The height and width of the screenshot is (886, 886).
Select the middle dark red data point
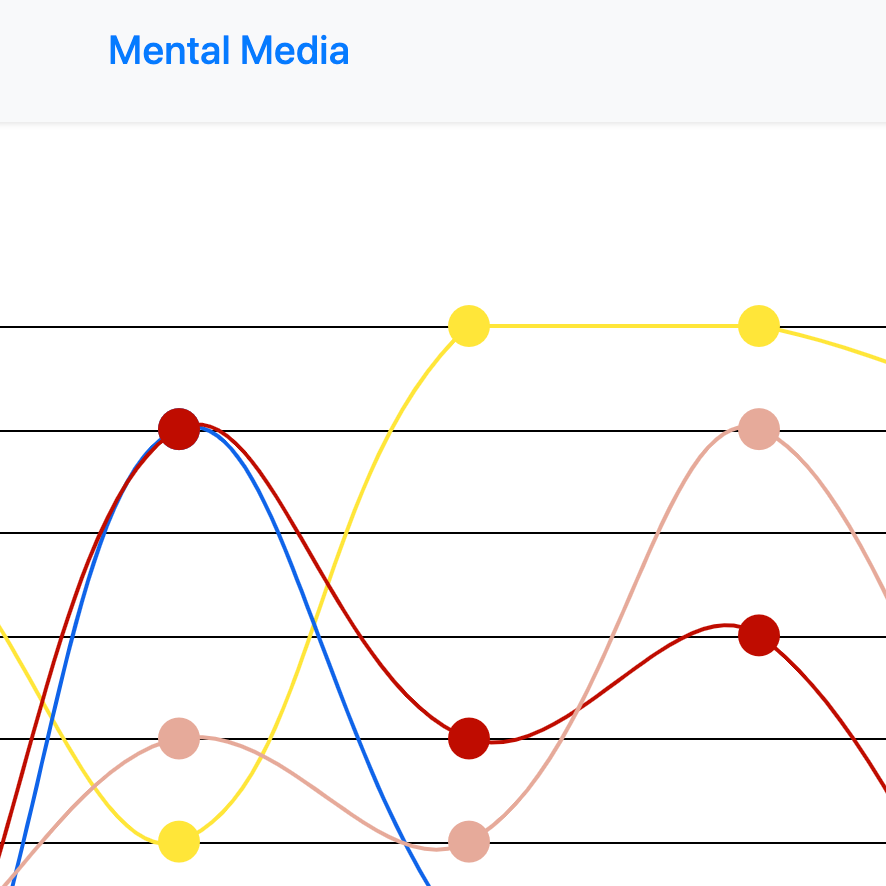pyautogui.click(x=469, y=739)
